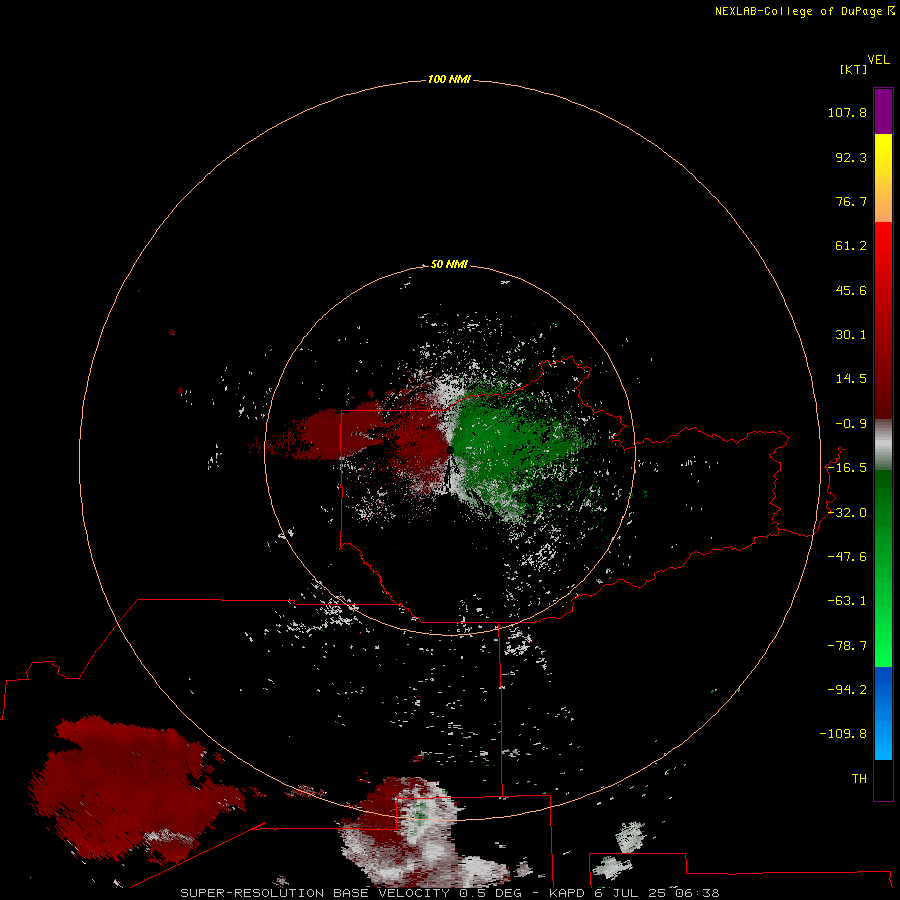The width and height of the screenshot is (900, 900).
Task: Click the -16.5 velocity scale value
Action: point(847,468)
